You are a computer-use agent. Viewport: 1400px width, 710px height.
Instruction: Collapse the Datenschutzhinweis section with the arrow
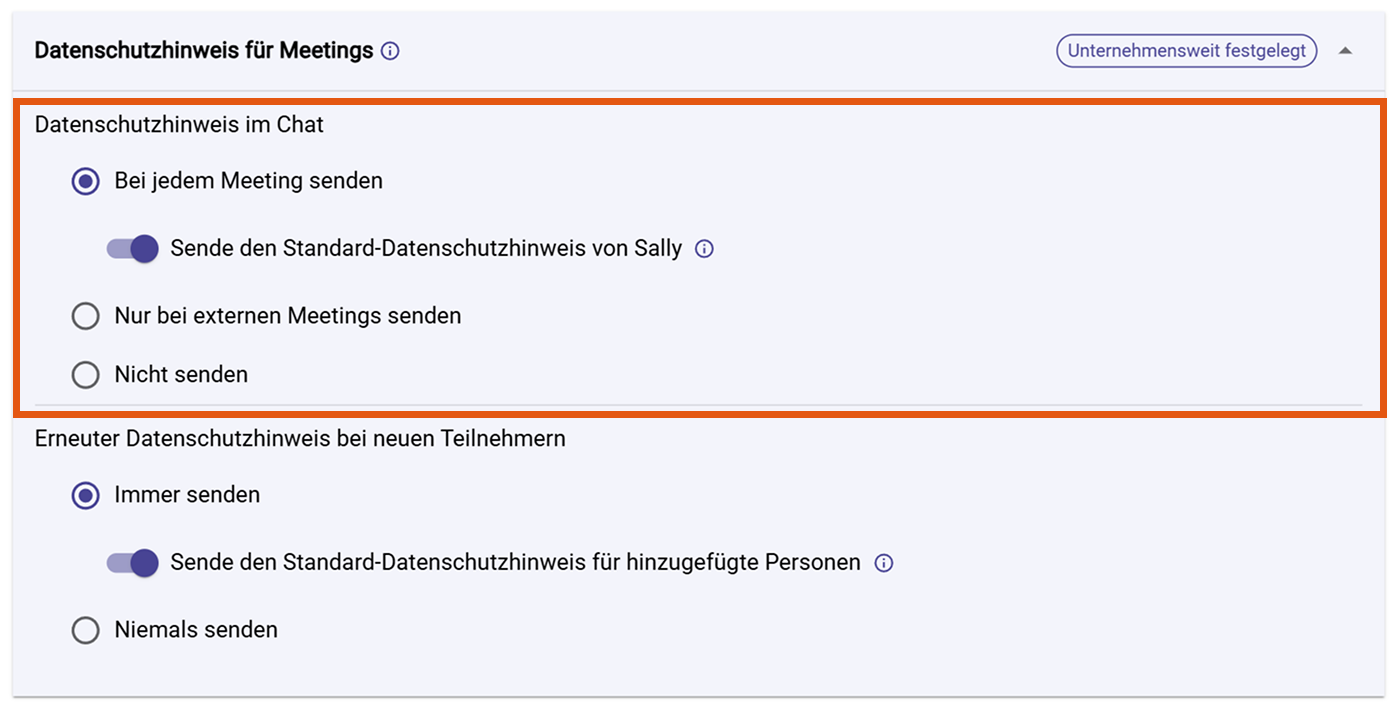(1346, 51)
